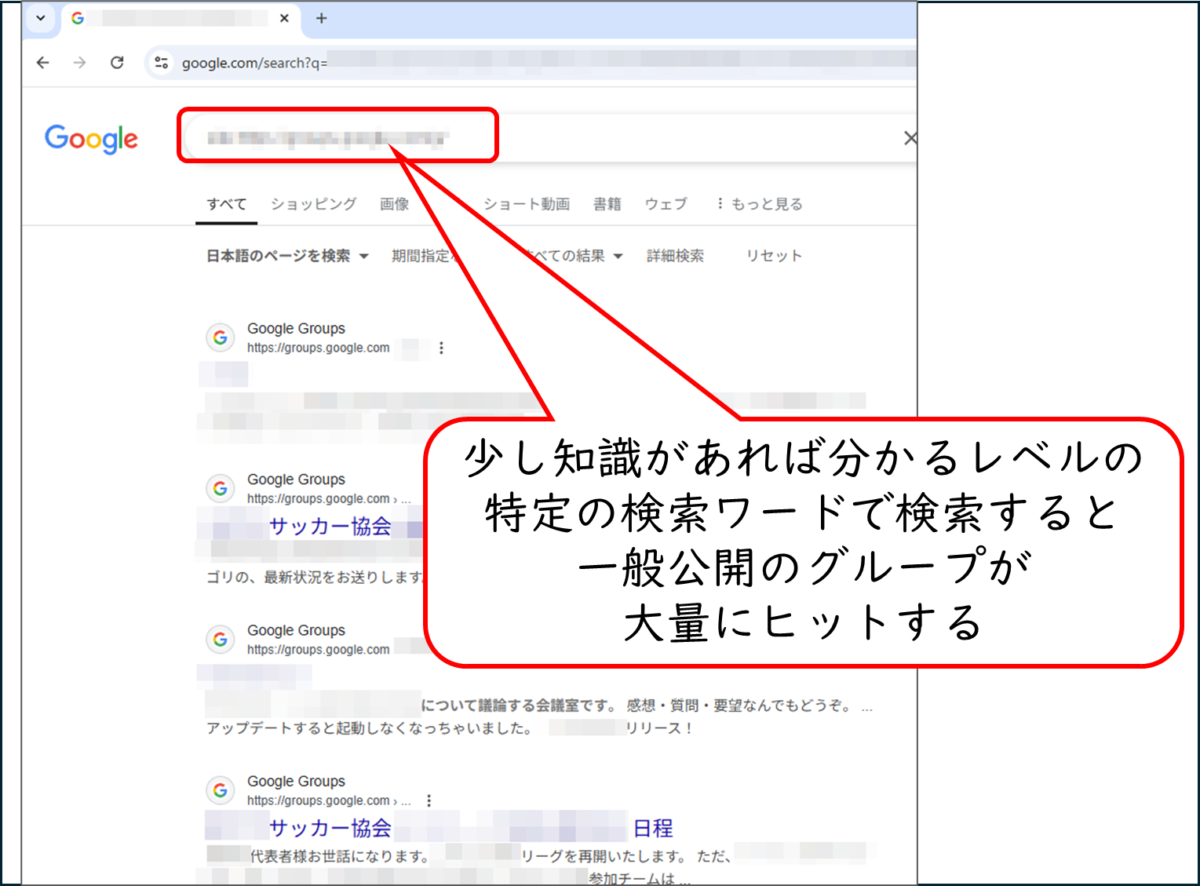Select the すべて results tab
This screenshot has width=1200, height=886.
click(226, 204)
